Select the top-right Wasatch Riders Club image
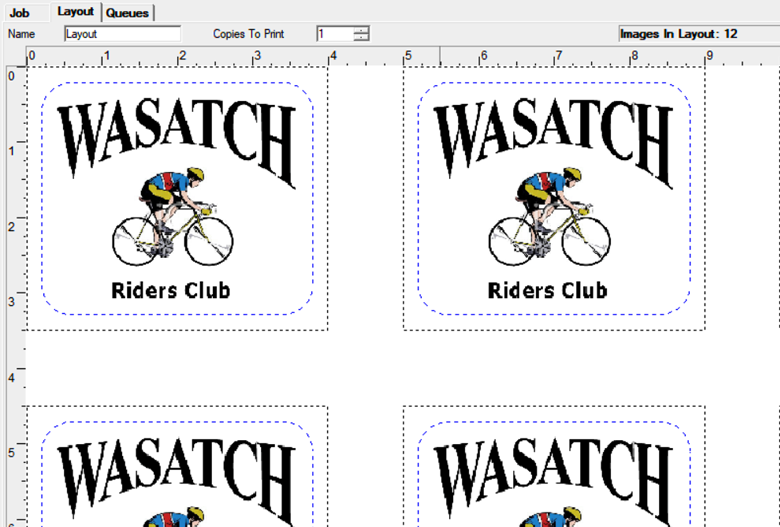The image size is (780, 527). pyautogui.click(x=554, y=199)
